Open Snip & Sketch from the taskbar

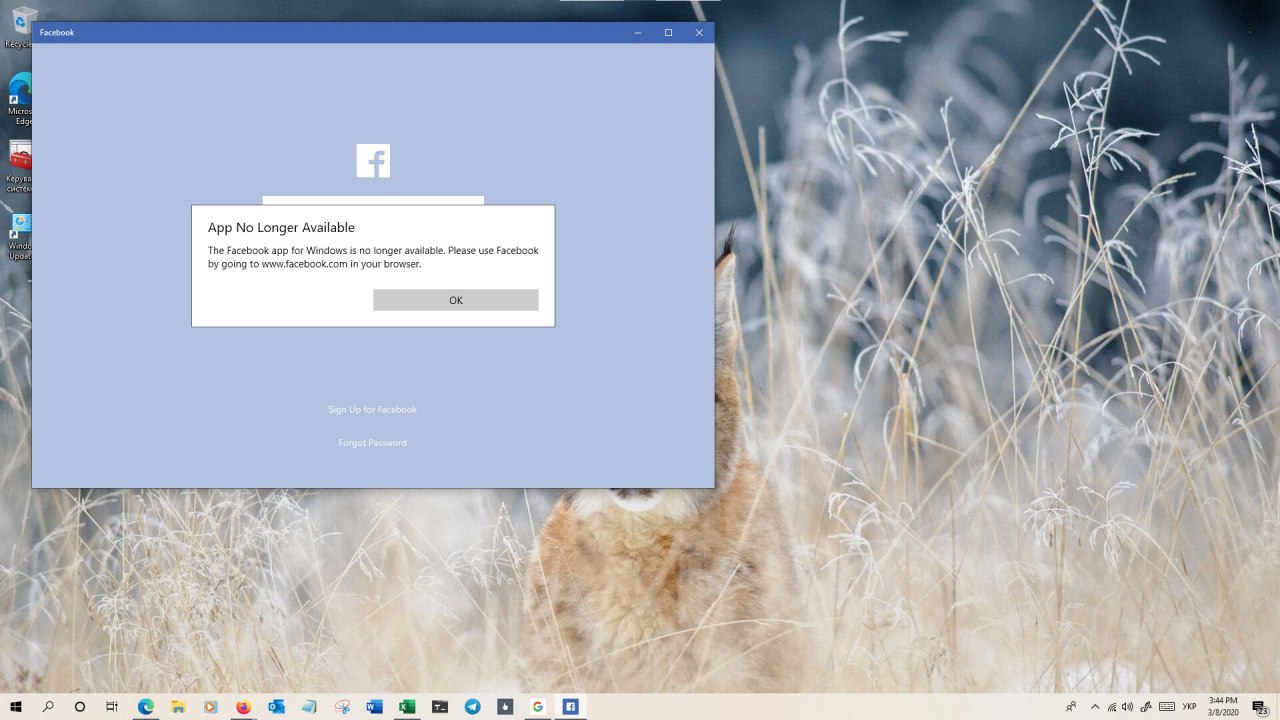341,706
